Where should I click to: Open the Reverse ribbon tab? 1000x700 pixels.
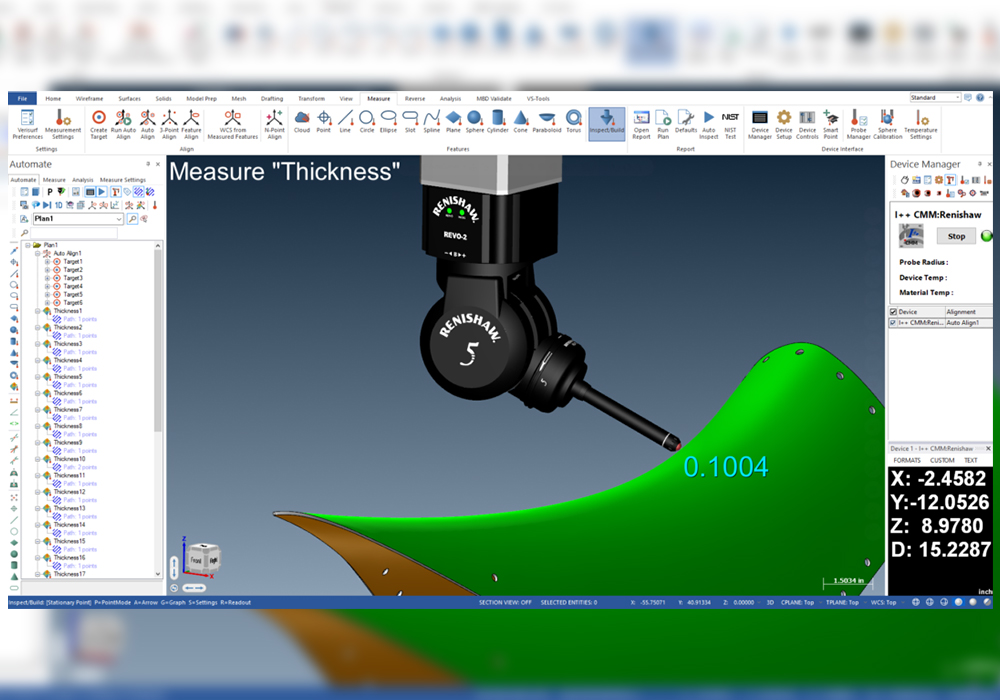[415, 98]
